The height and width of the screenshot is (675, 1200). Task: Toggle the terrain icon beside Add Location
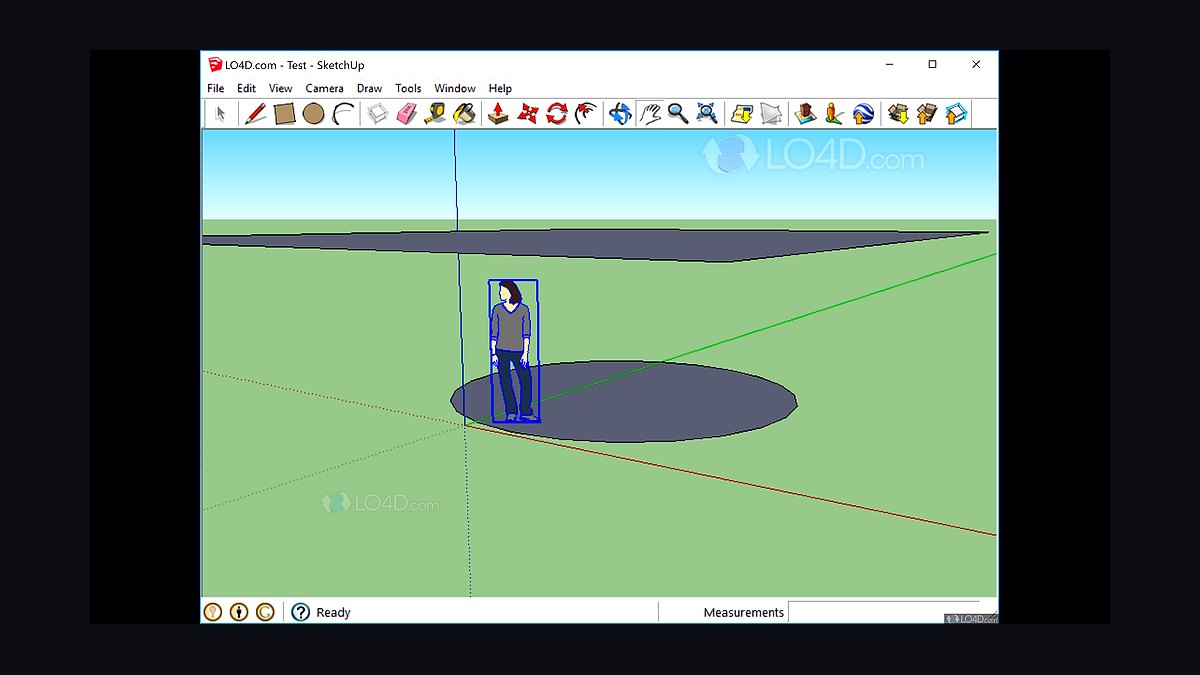coord(770,114)
